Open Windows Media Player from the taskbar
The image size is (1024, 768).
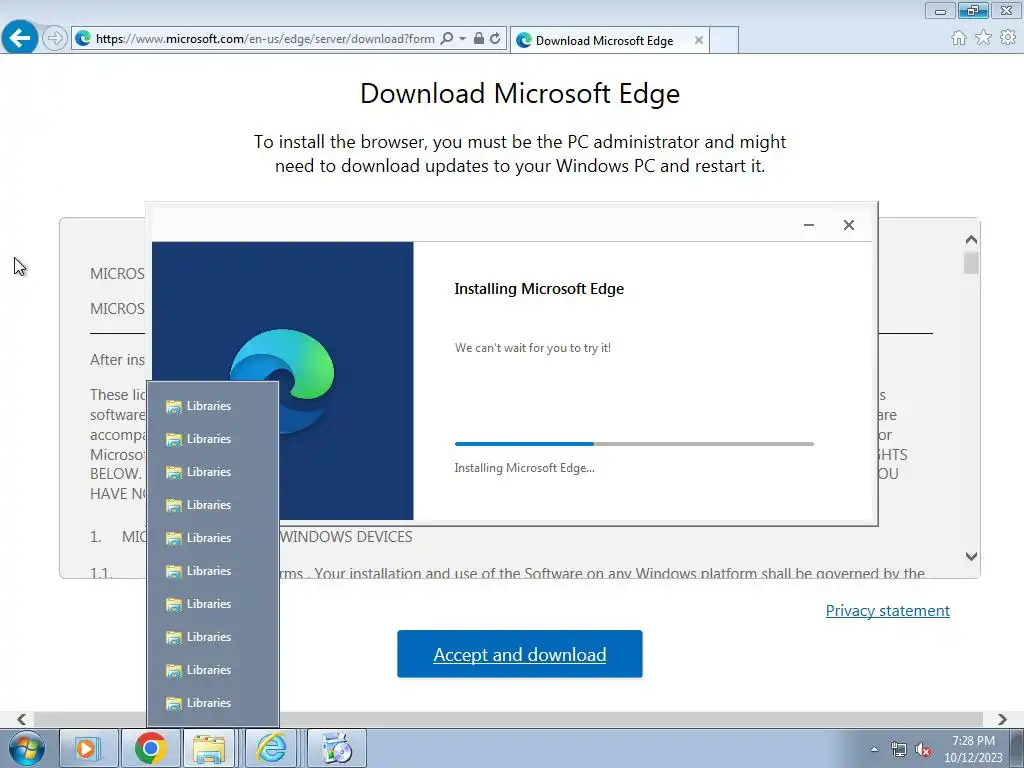coord(89,748)
